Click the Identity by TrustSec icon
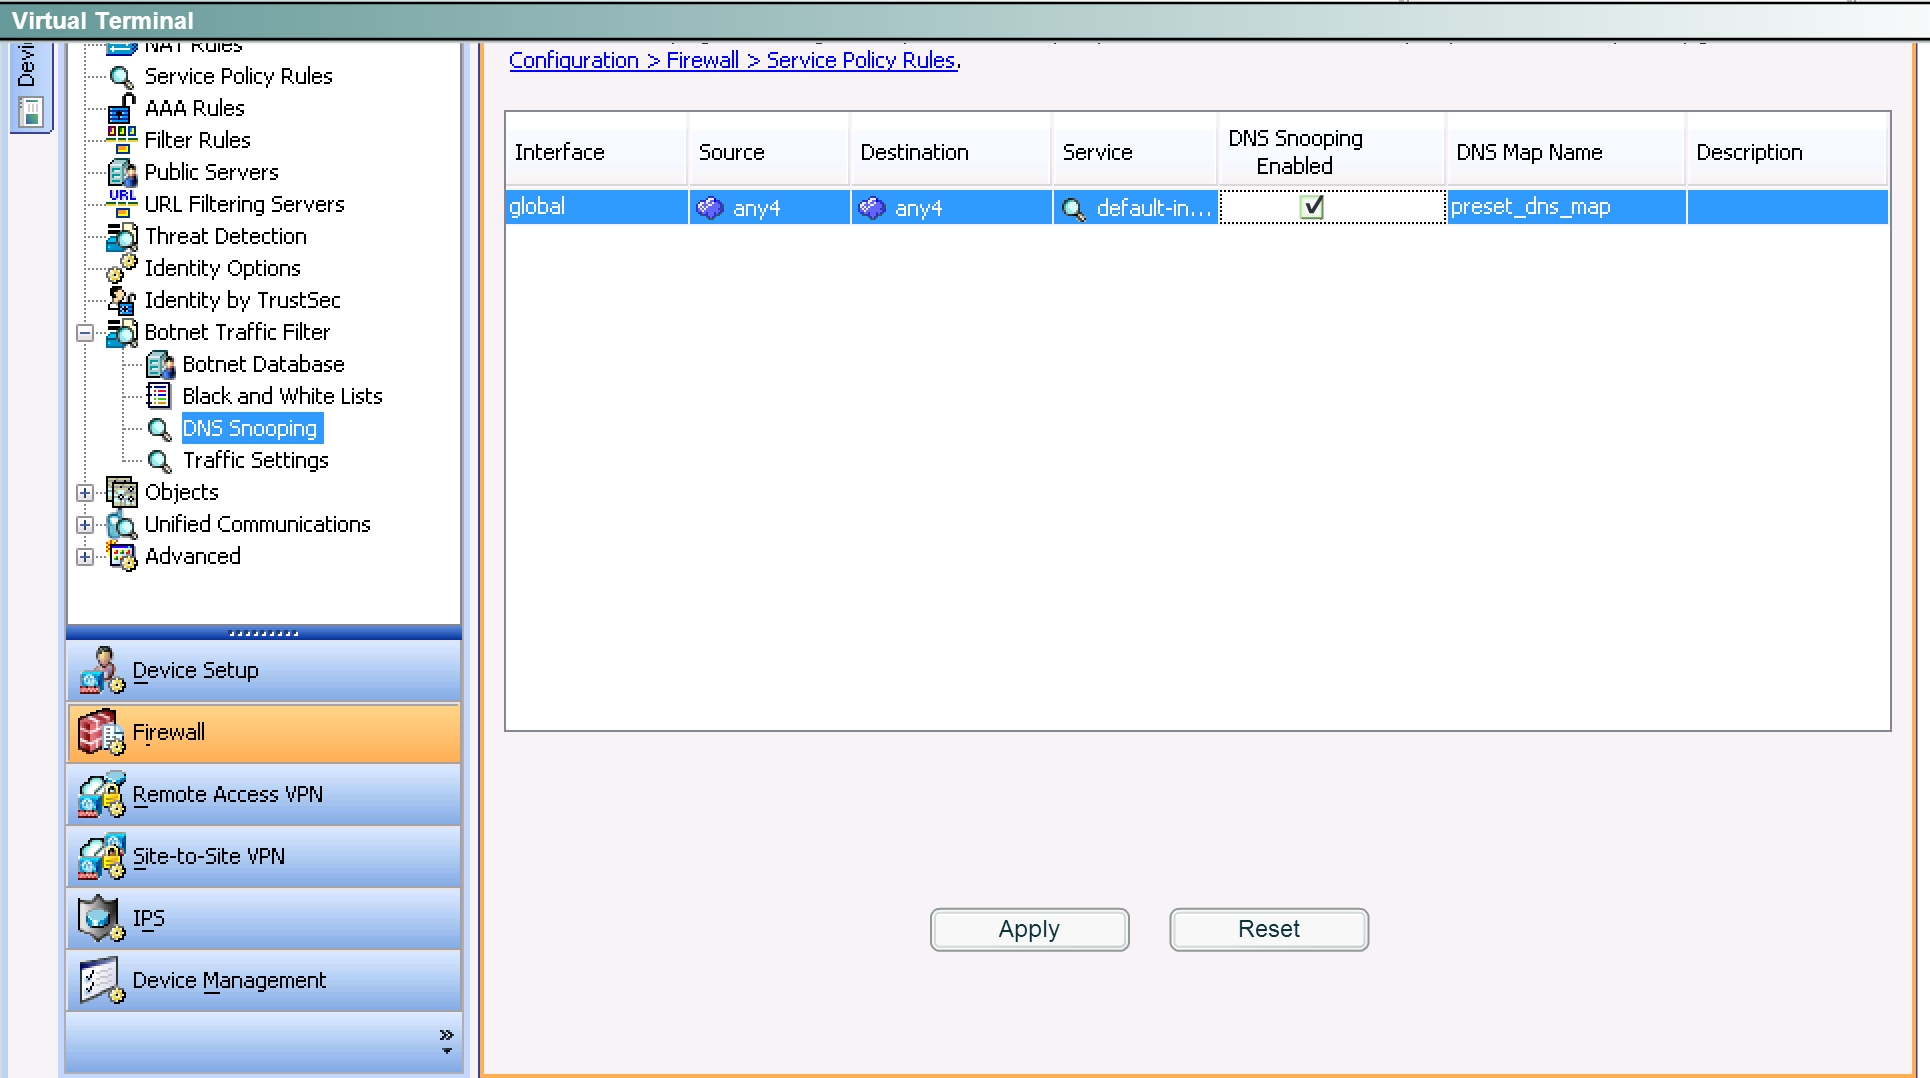This screenshot has height=1078, width=1930. (122, 300)
